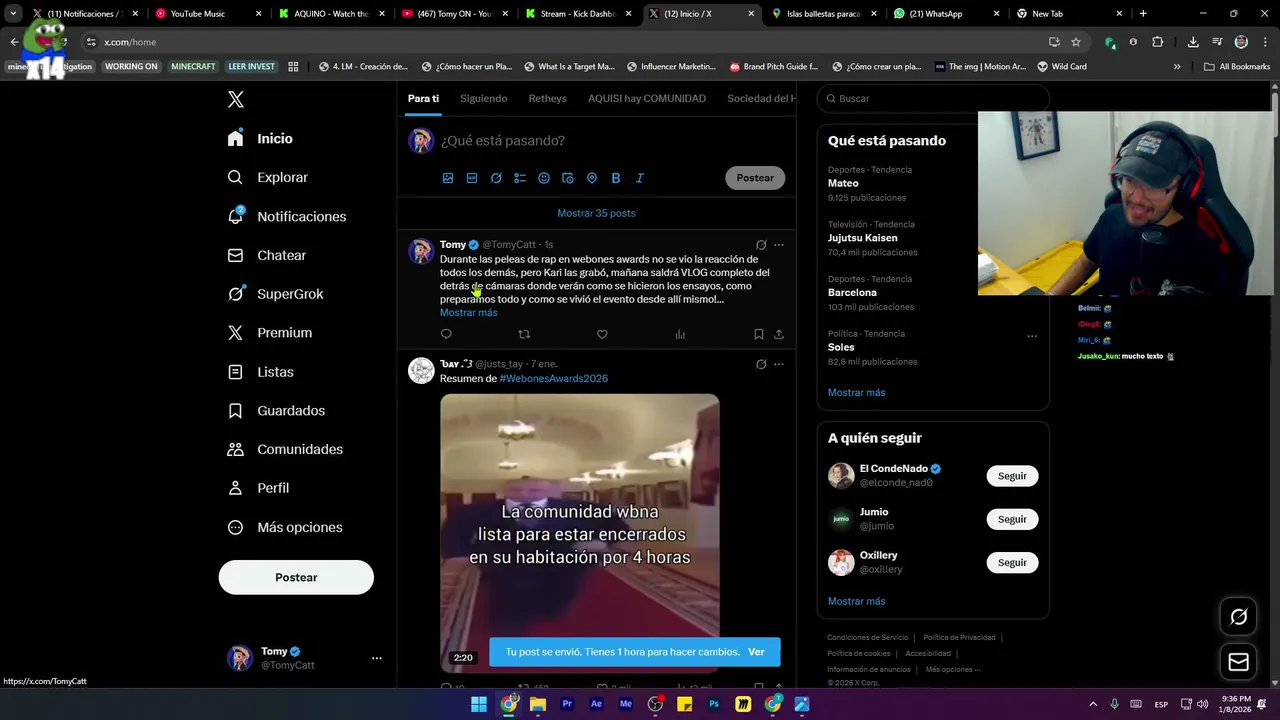Click the X logo in the sidebar
Image resolution: width=1280 pixels, height=720 pixels.
(236, 99)
